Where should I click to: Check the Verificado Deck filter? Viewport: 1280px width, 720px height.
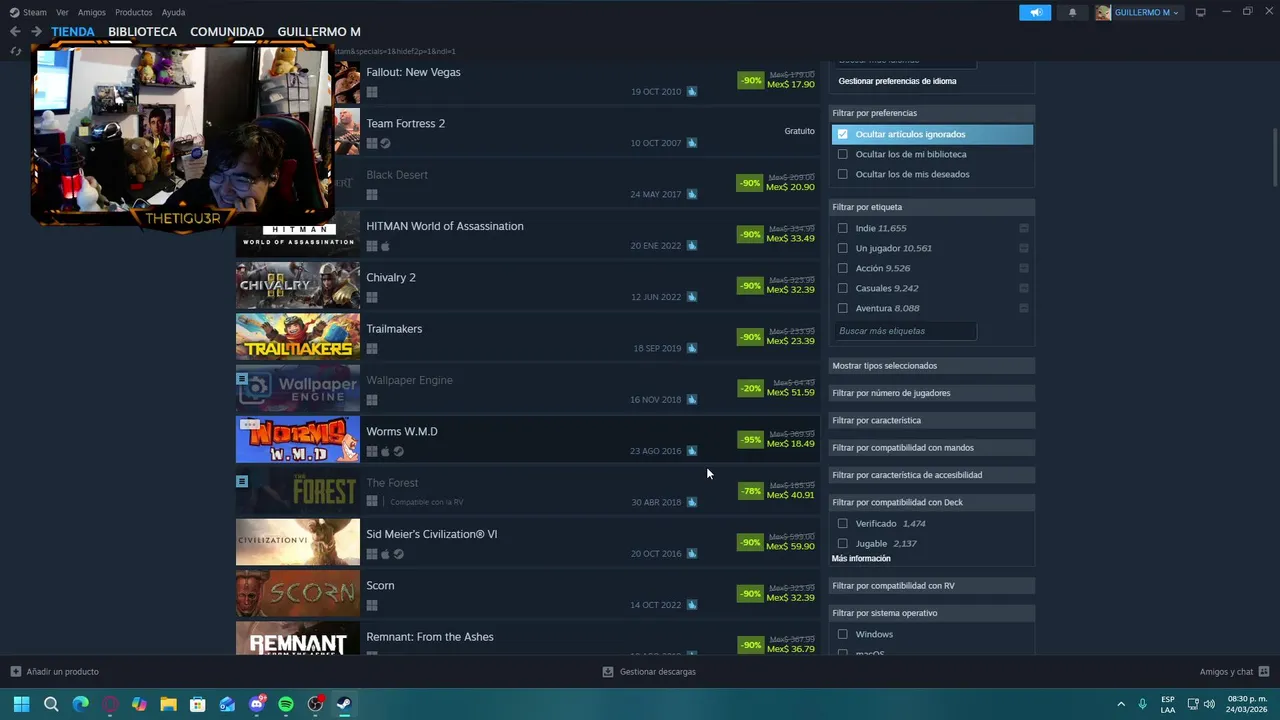point(843,523)
